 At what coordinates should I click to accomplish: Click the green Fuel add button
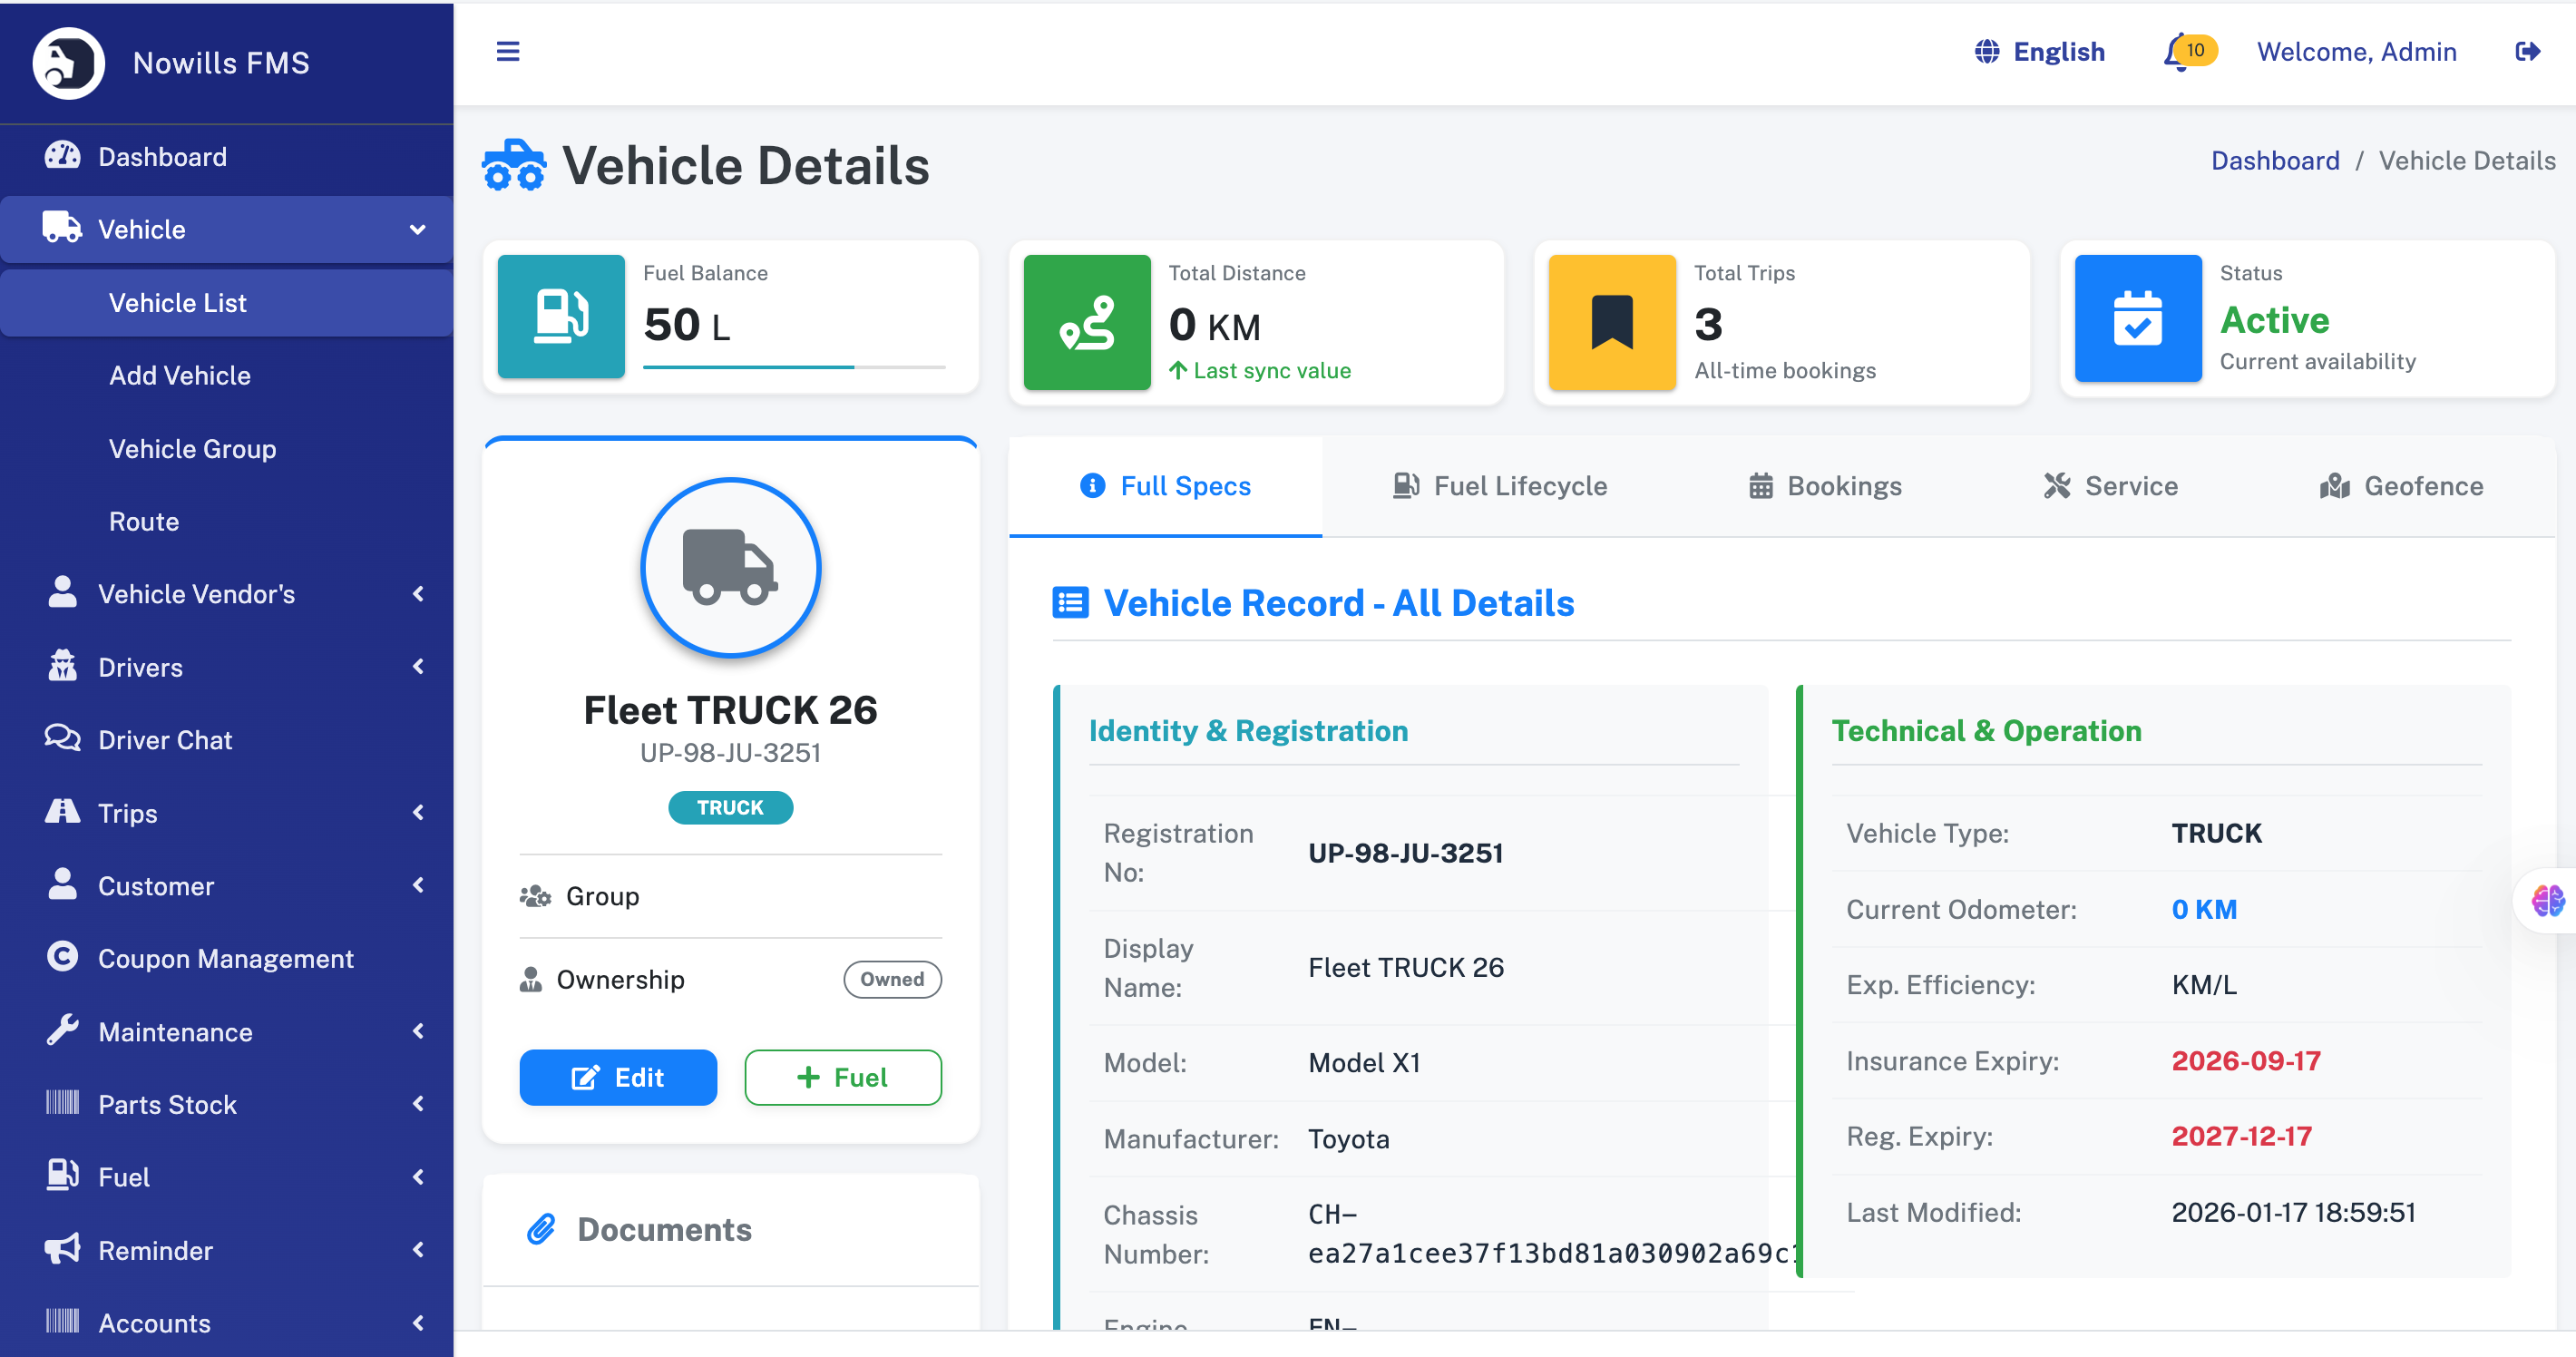pos(842,1077)
